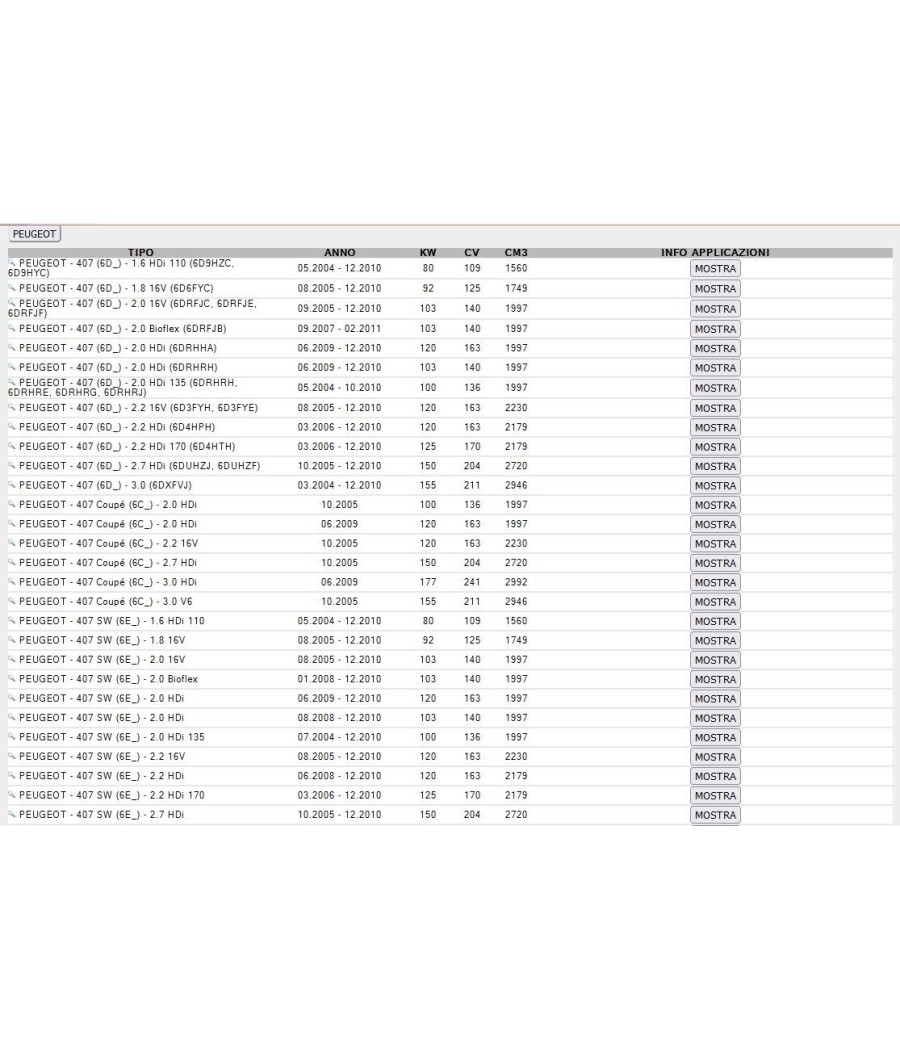Click the year range '05.2004 - 10.2010'
This screenshot has width=900, height=1050.
[x=340, y=388]
